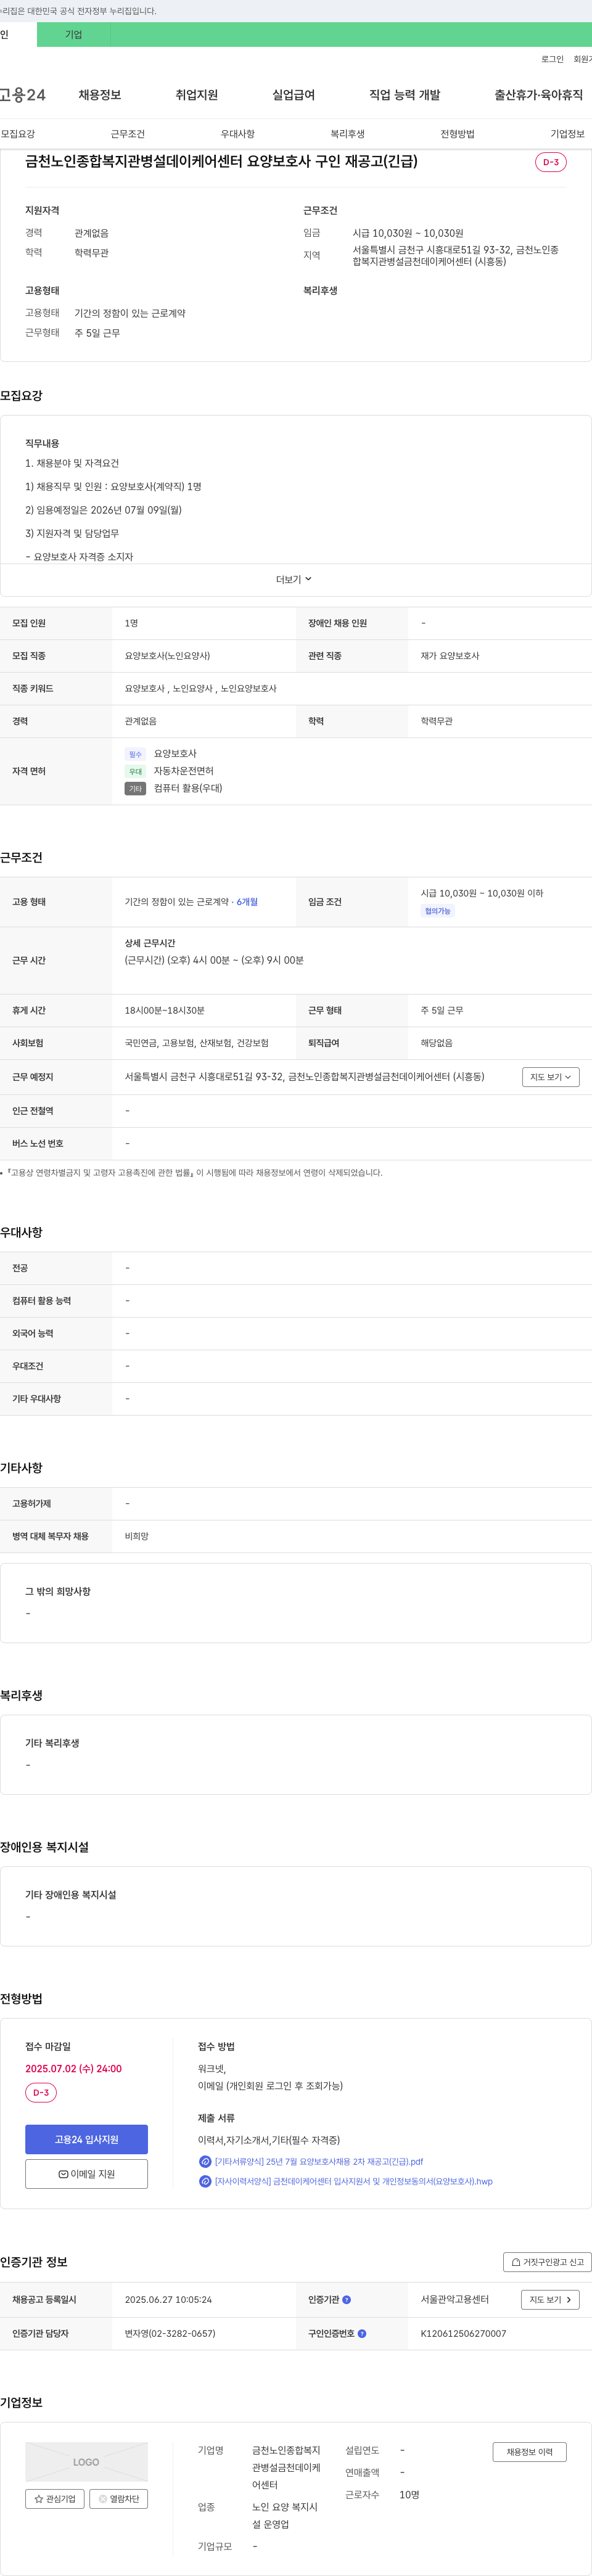Click registration time 2025.06.27 10:05:24
The width and height of the screenshot is (592, 2576).
click(x=168, y=2299)
